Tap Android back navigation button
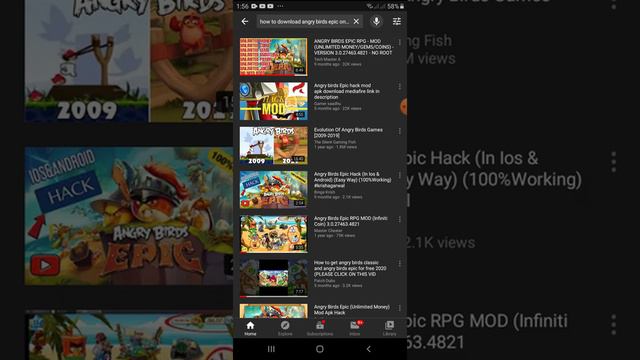640x360 pixels. tap(369, 349)
